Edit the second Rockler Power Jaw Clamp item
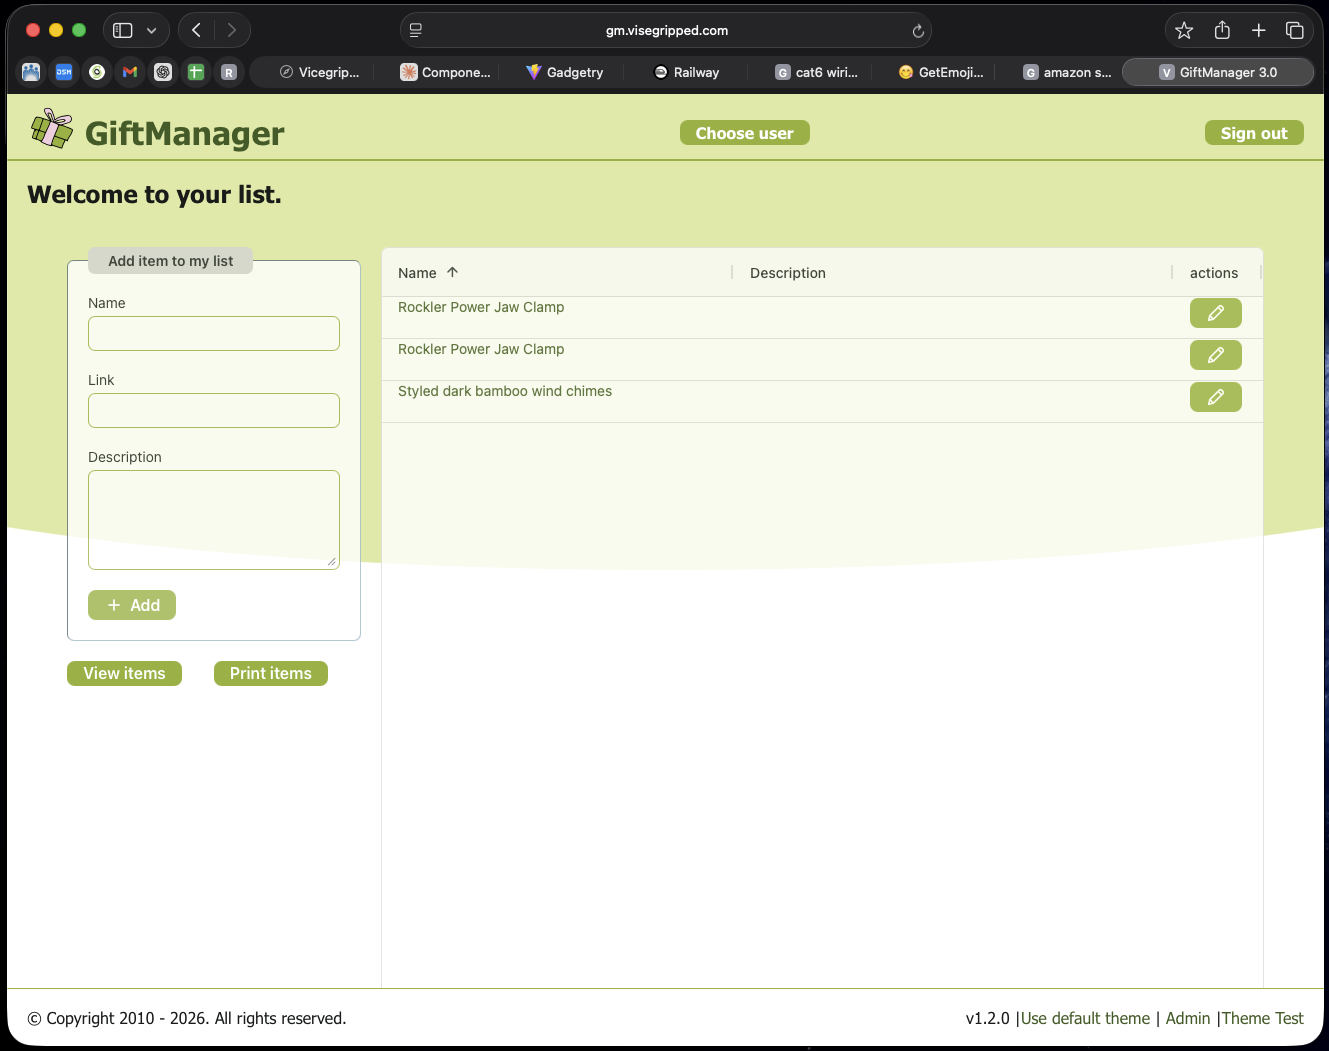 point(1216,355)
